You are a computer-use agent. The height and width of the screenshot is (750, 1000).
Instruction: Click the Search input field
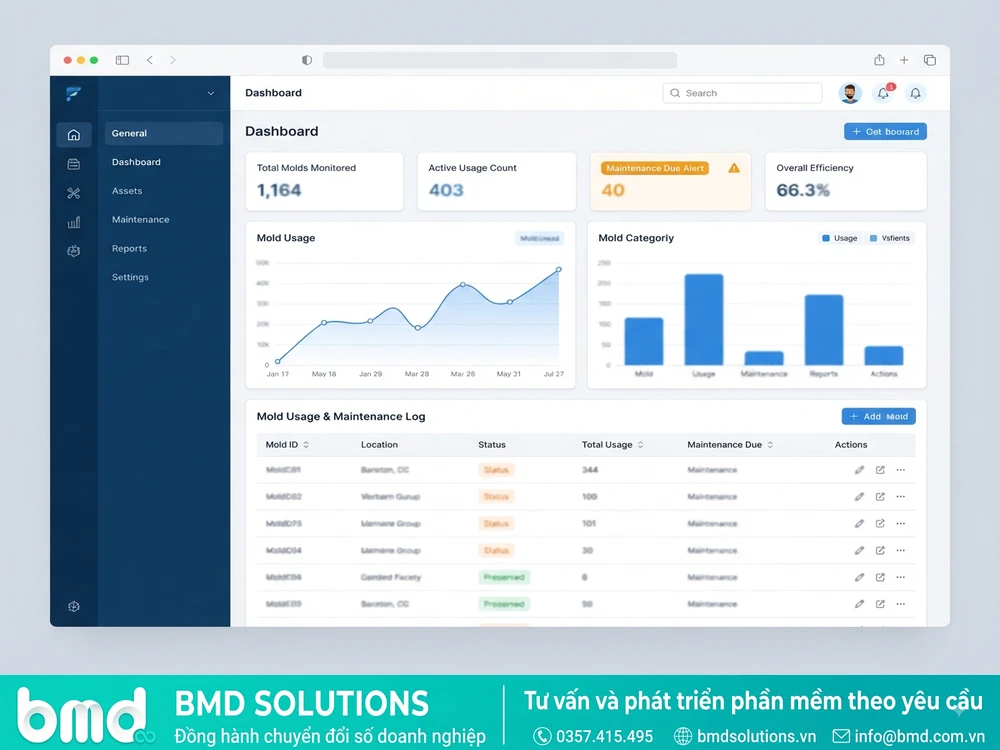pyautogui.click(x=742, y=93)
